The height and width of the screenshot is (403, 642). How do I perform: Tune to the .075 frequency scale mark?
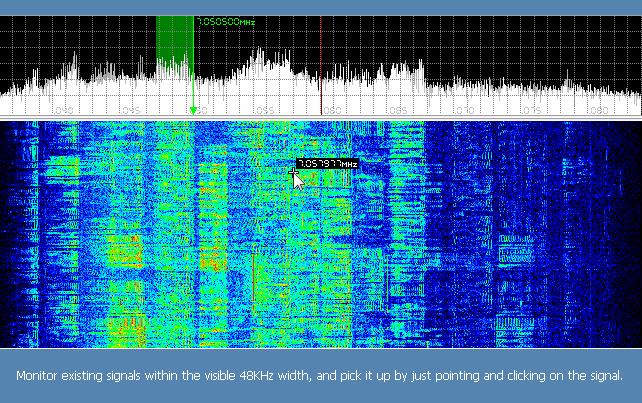click(x=532, y=110)
